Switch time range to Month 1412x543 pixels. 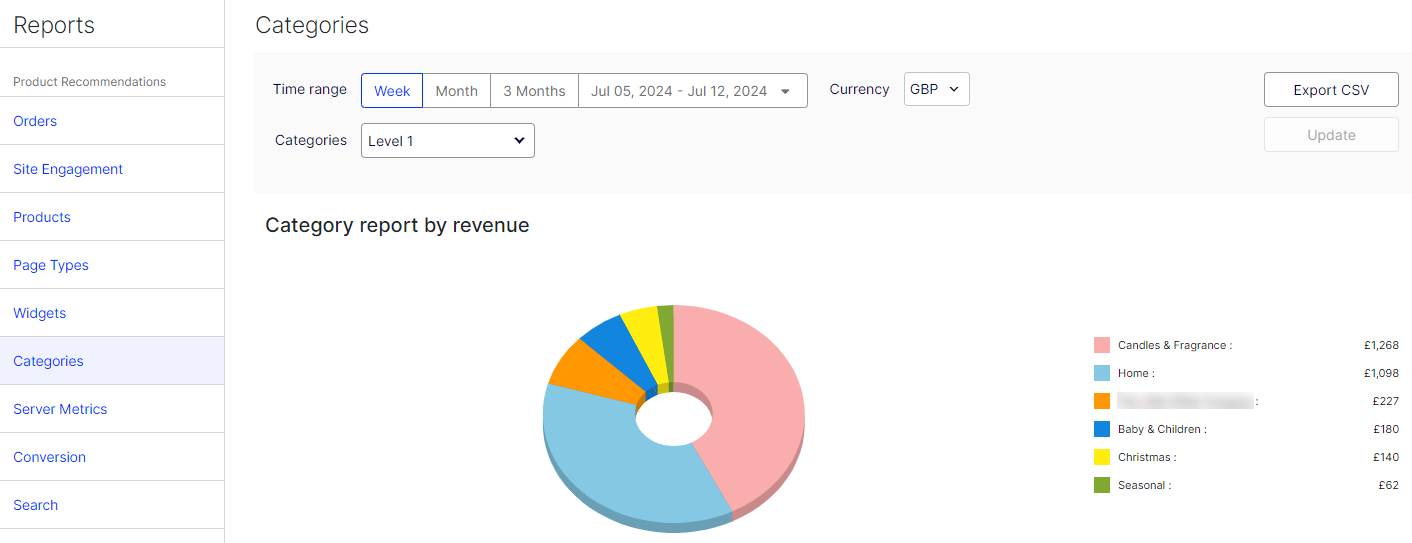[x=456, y=91]
